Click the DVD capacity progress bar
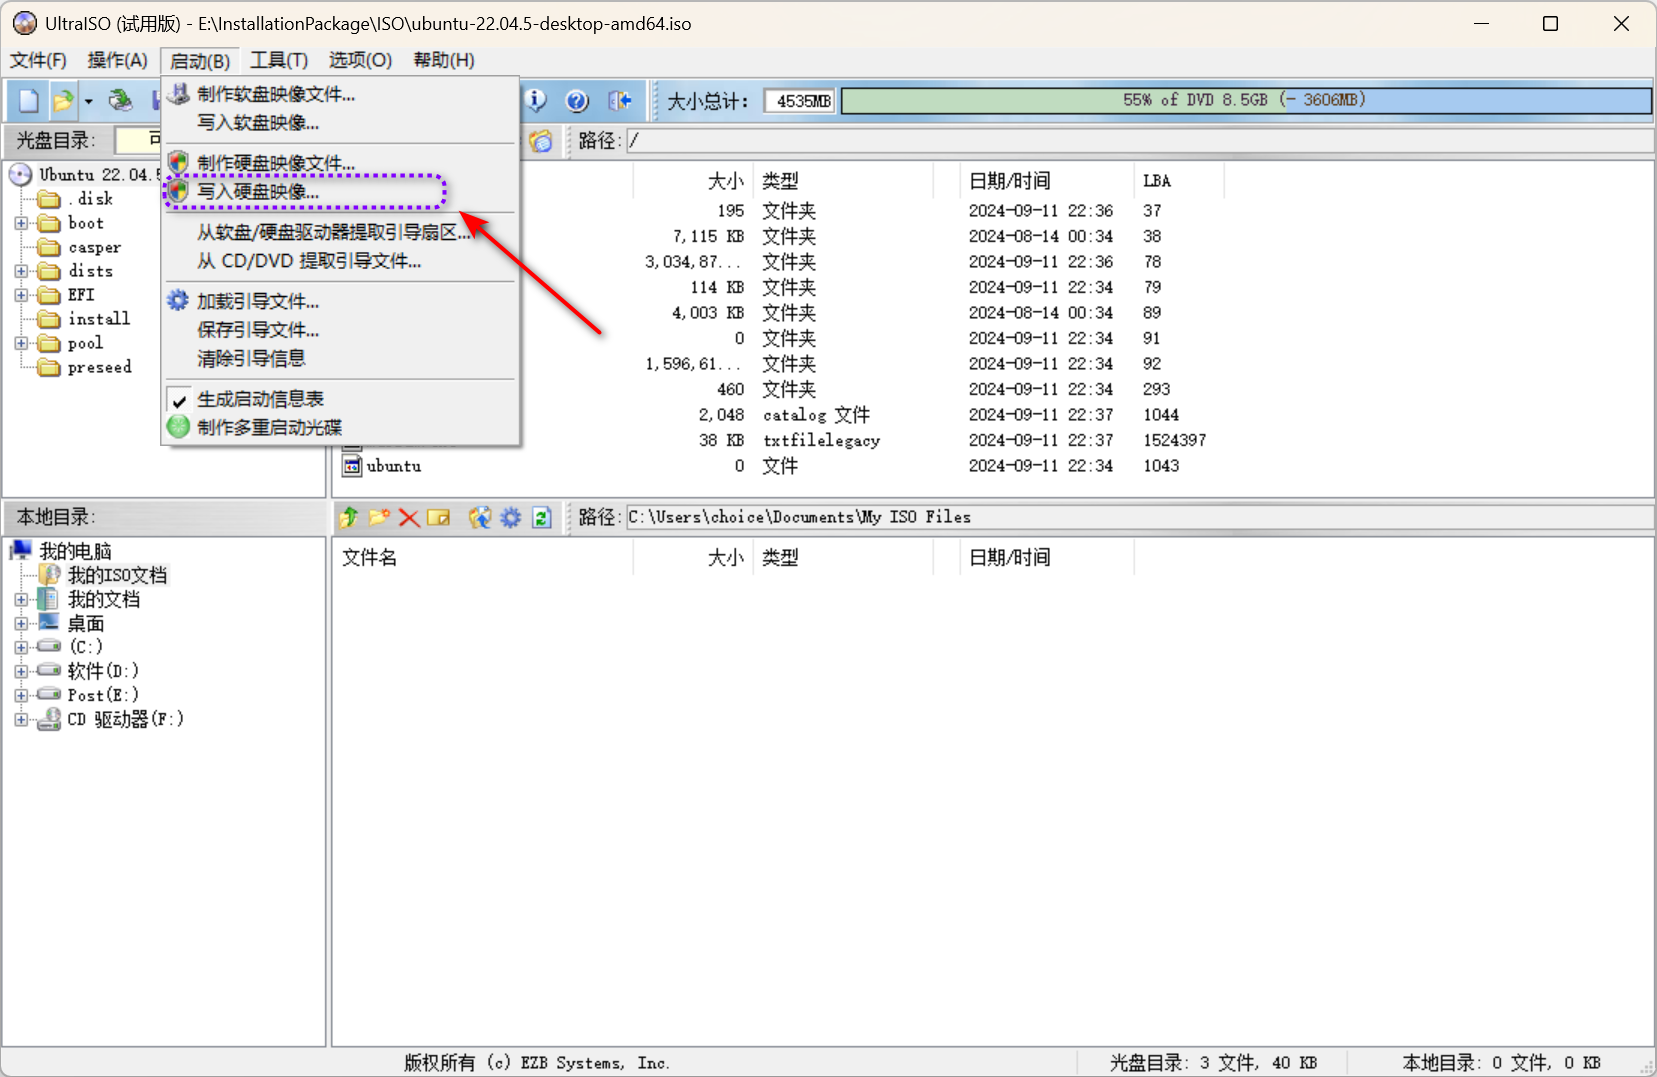Screen dimensions: 1657x1077 click(1244, 100)
